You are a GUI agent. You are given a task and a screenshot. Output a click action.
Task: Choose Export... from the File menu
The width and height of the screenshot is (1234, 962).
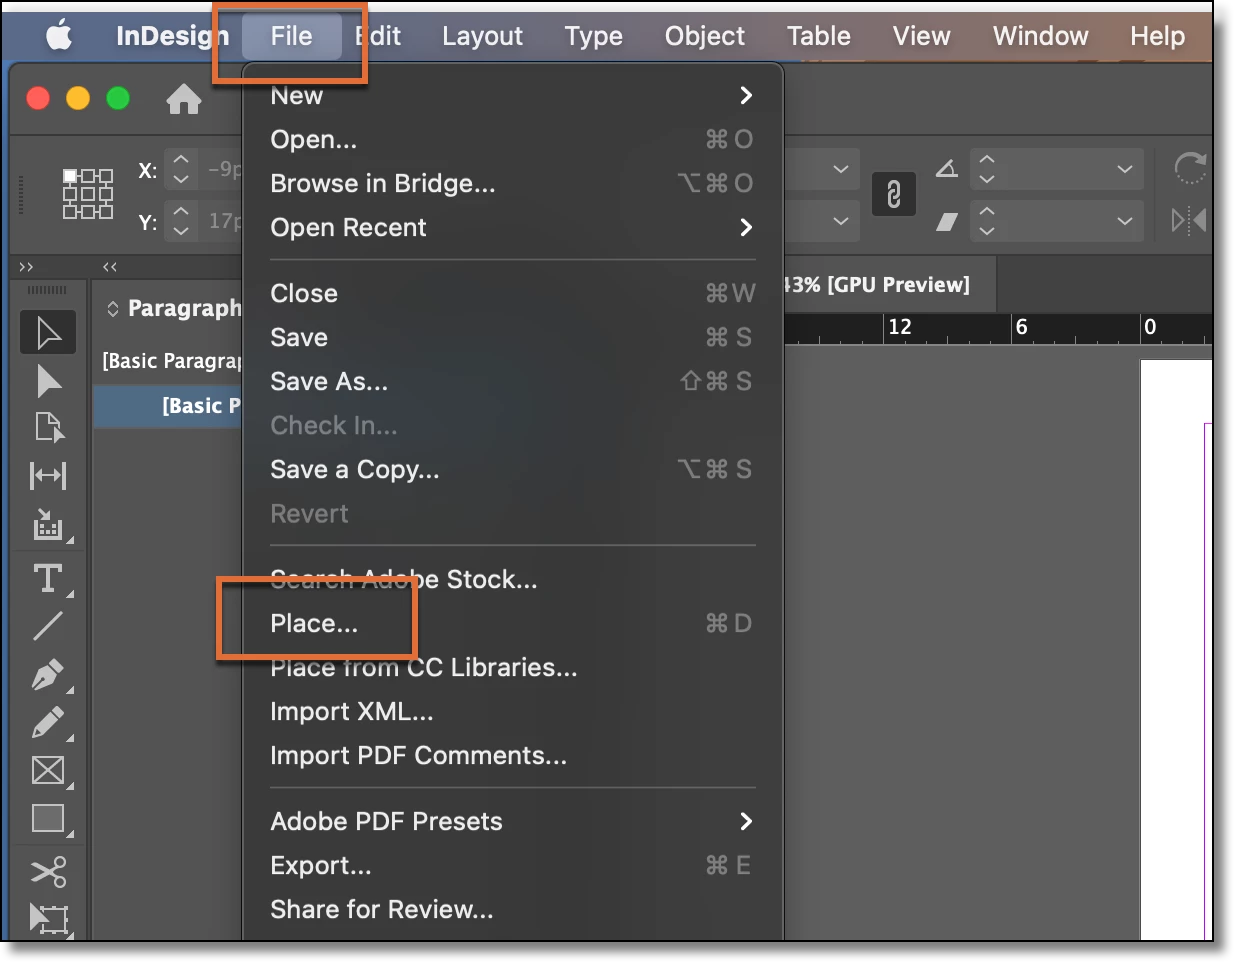[x=512, y=865]
